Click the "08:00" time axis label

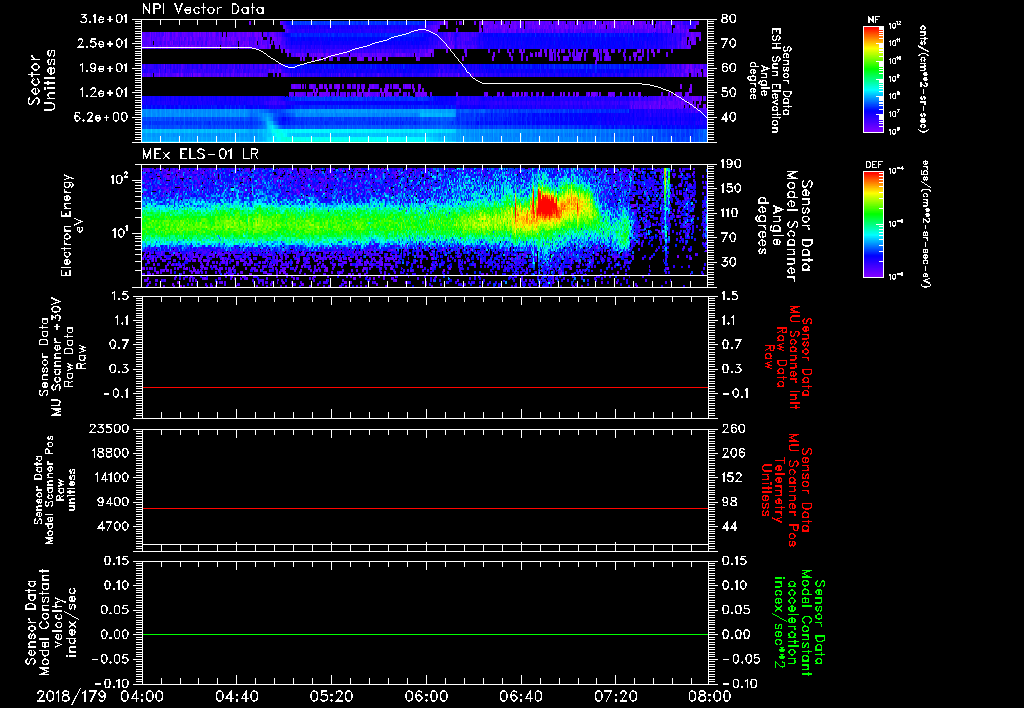[x=710, y=696]
